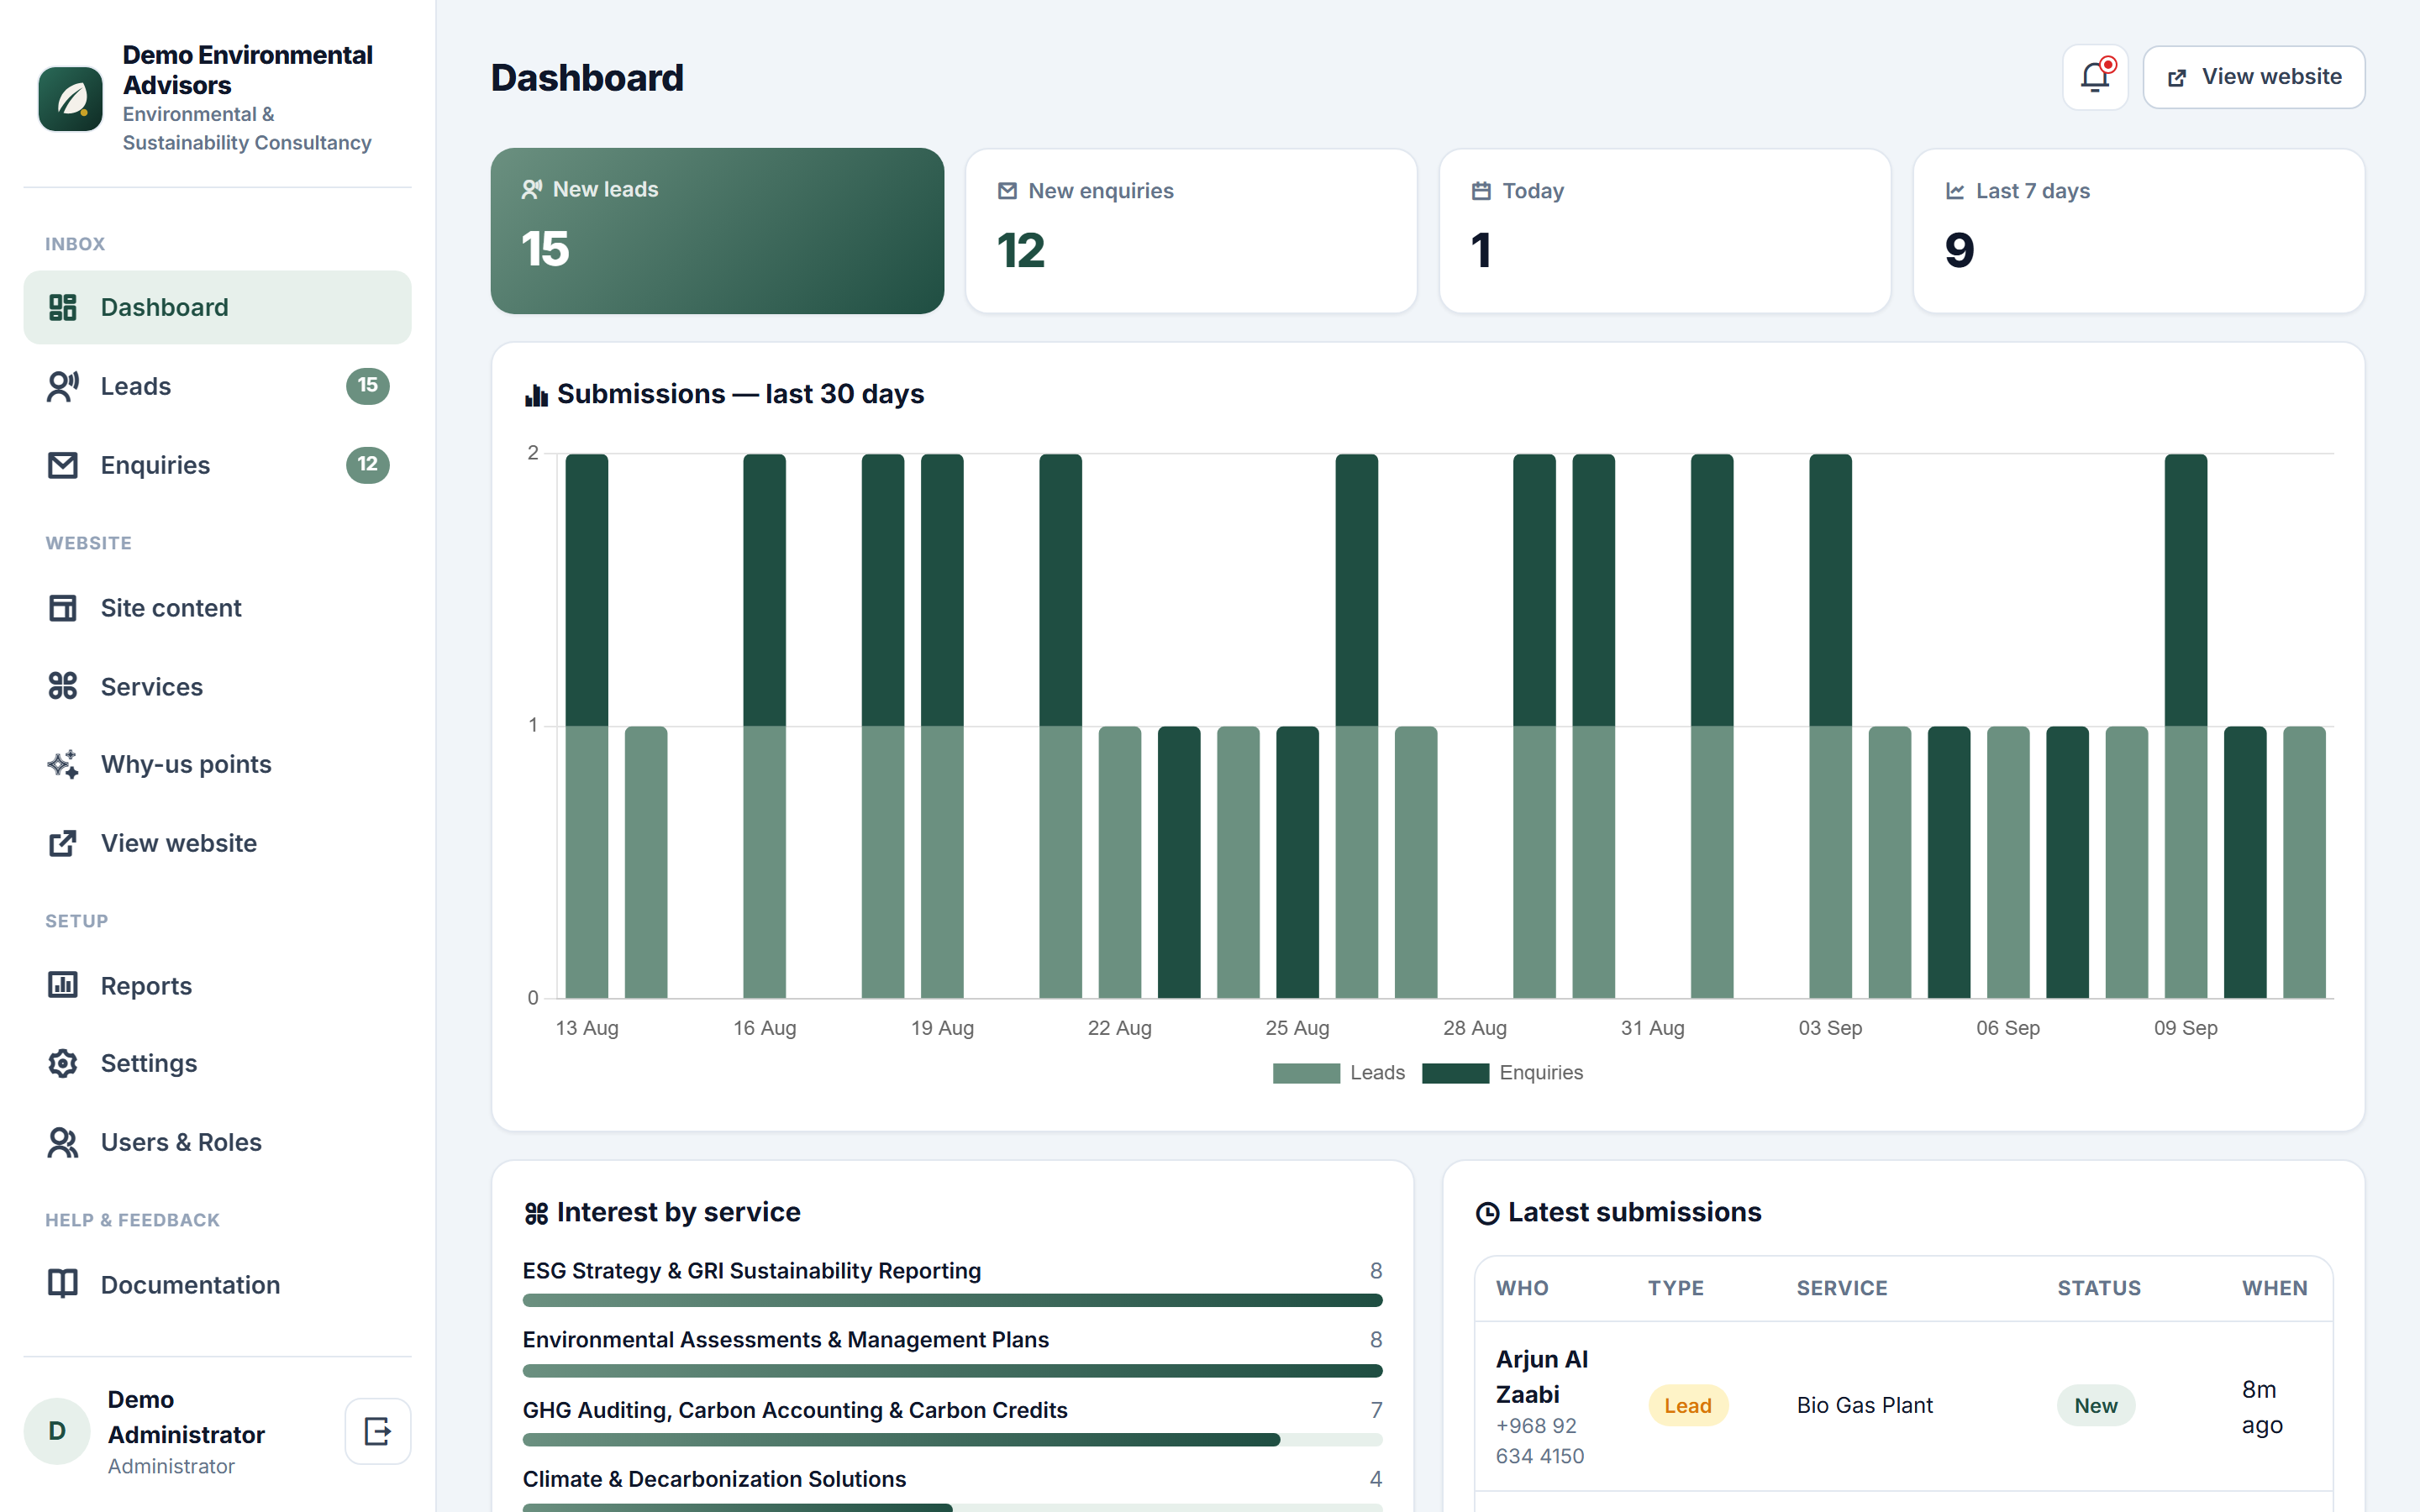Click the Documentation book icon

(x=63, y=1284)
